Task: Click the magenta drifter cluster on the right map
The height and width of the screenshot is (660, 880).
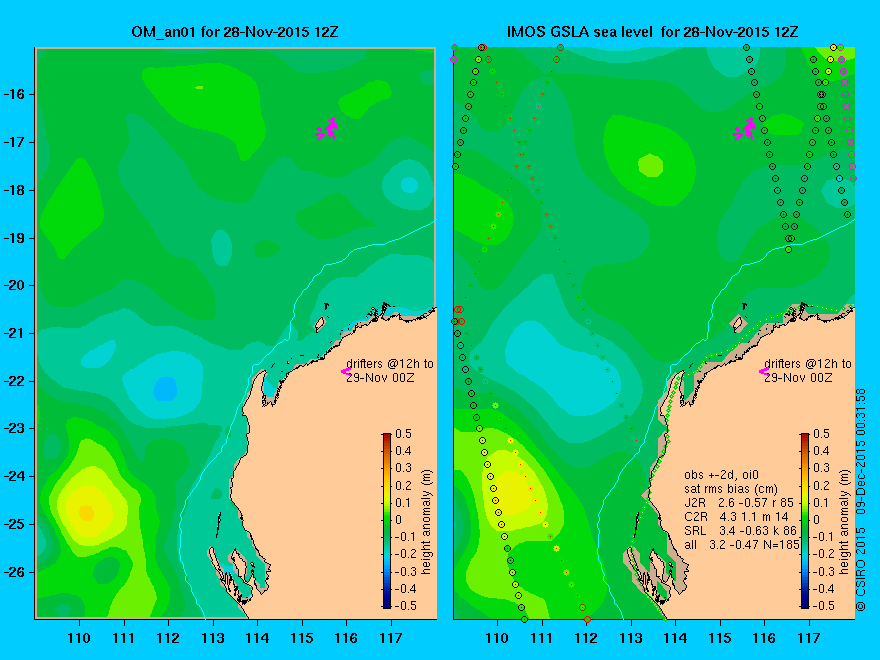Action: (x=745, y=129)
